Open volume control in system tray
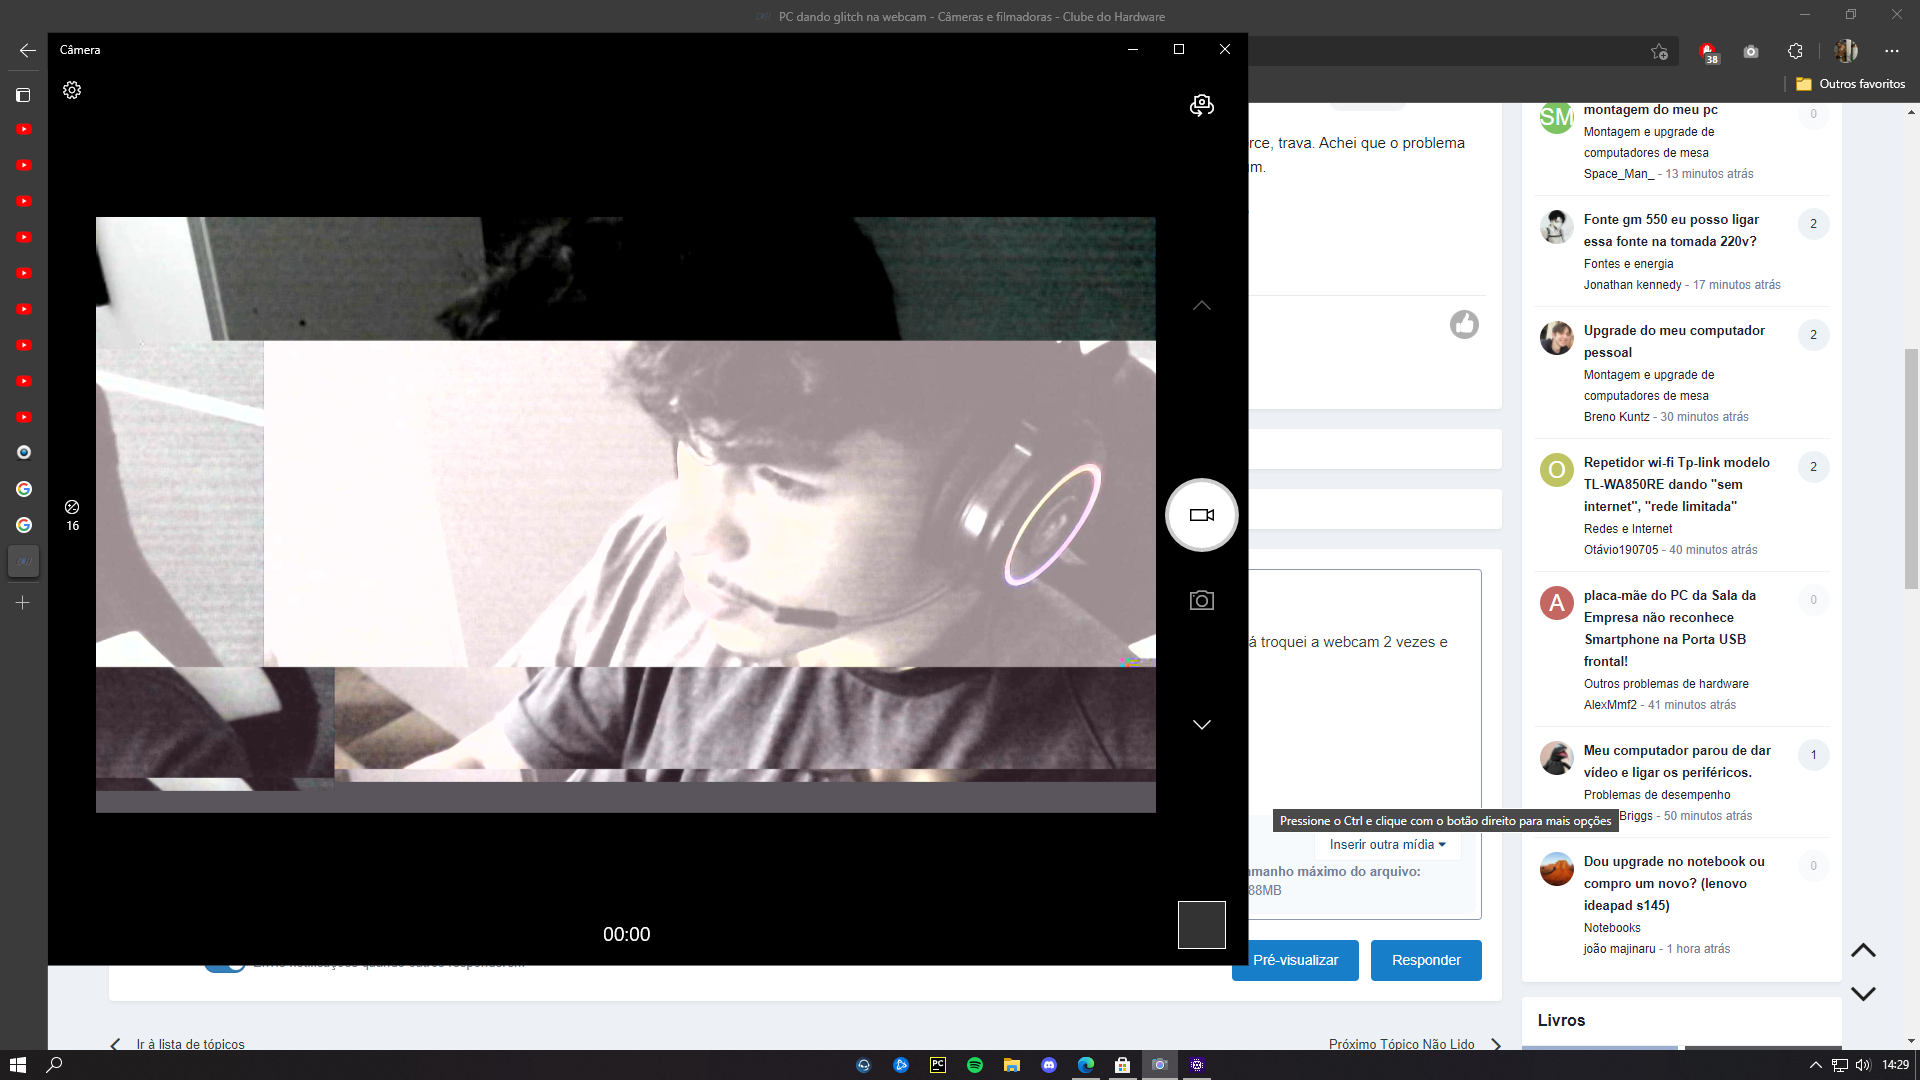 [1862, 1065]
